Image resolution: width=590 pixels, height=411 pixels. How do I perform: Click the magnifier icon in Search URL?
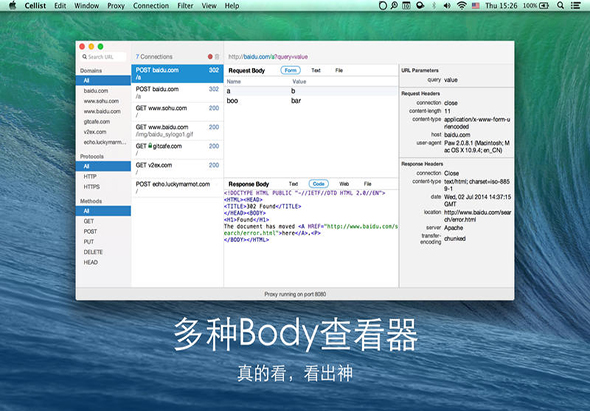pos(84,57)
